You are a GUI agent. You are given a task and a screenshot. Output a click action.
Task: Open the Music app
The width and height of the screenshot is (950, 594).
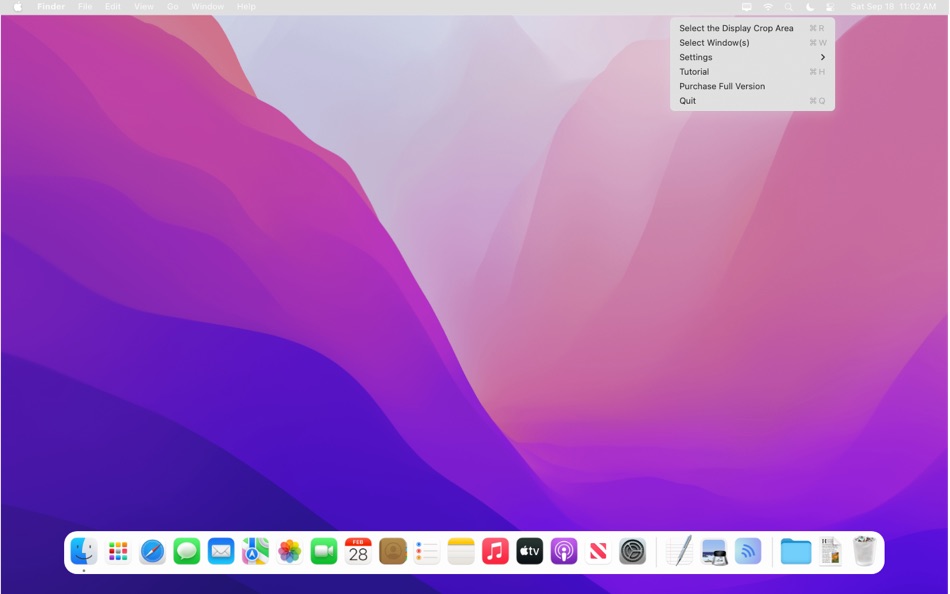pos(494,551)
